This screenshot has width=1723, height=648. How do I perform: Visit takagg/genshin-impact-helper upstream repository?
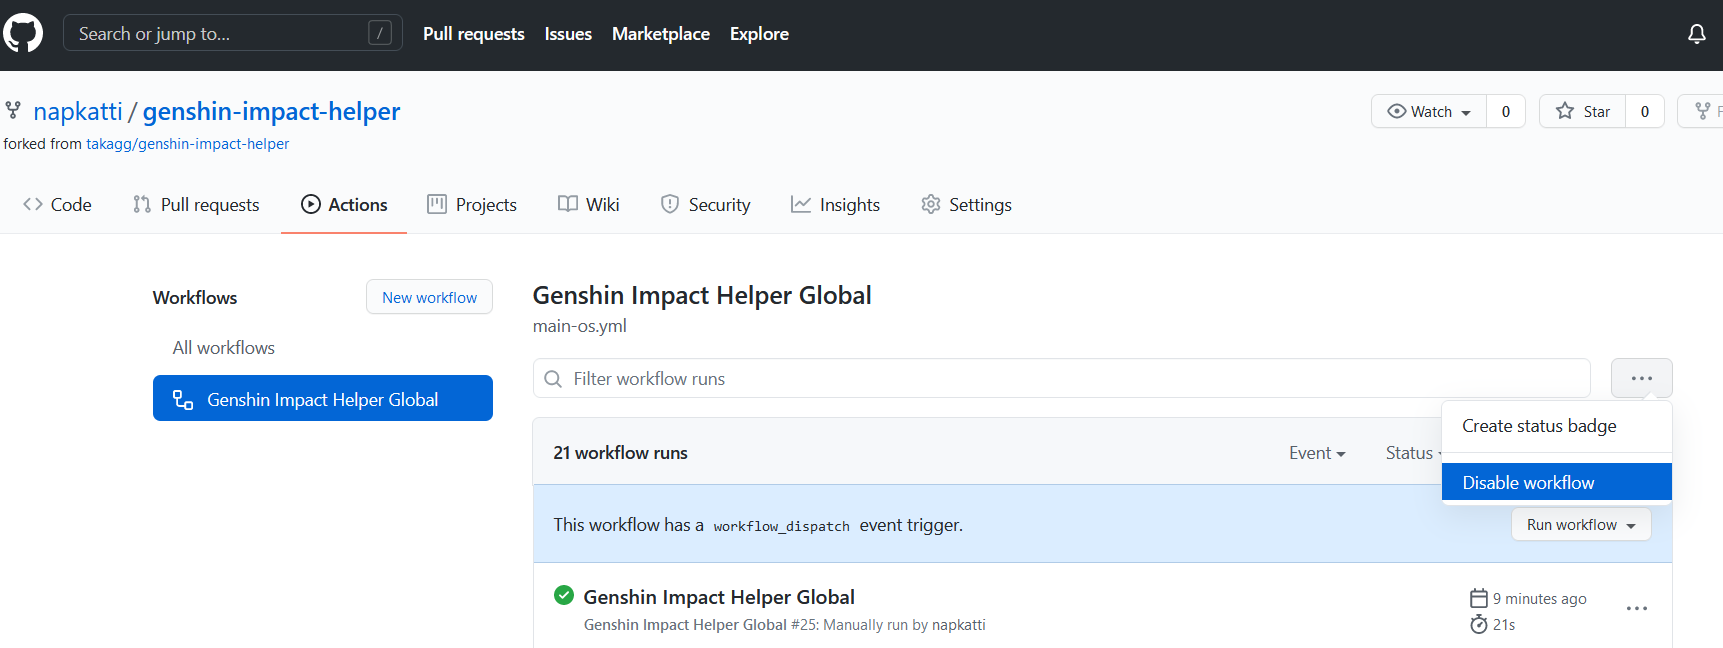tap(187, 144)
